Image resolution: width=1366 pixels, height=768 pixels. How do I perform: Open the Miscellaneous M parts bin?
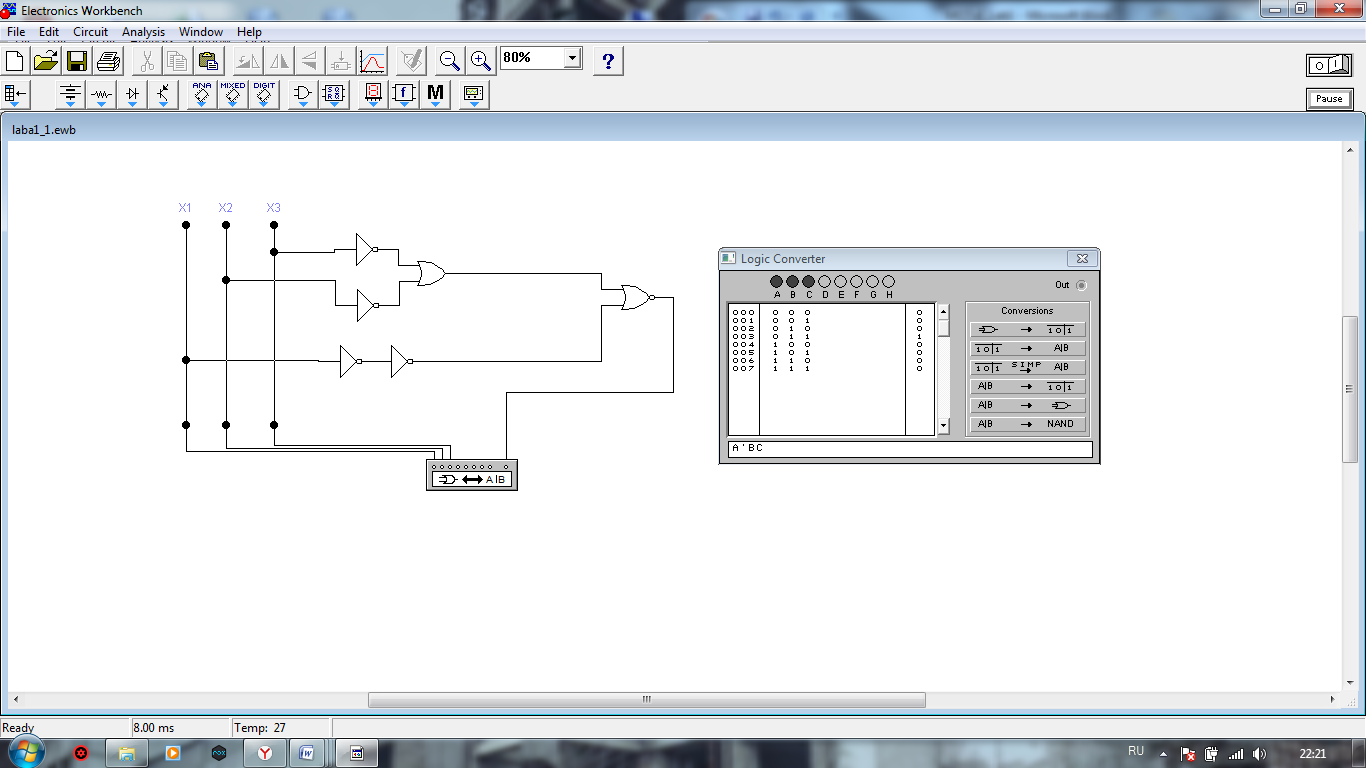tap(435, 95)
